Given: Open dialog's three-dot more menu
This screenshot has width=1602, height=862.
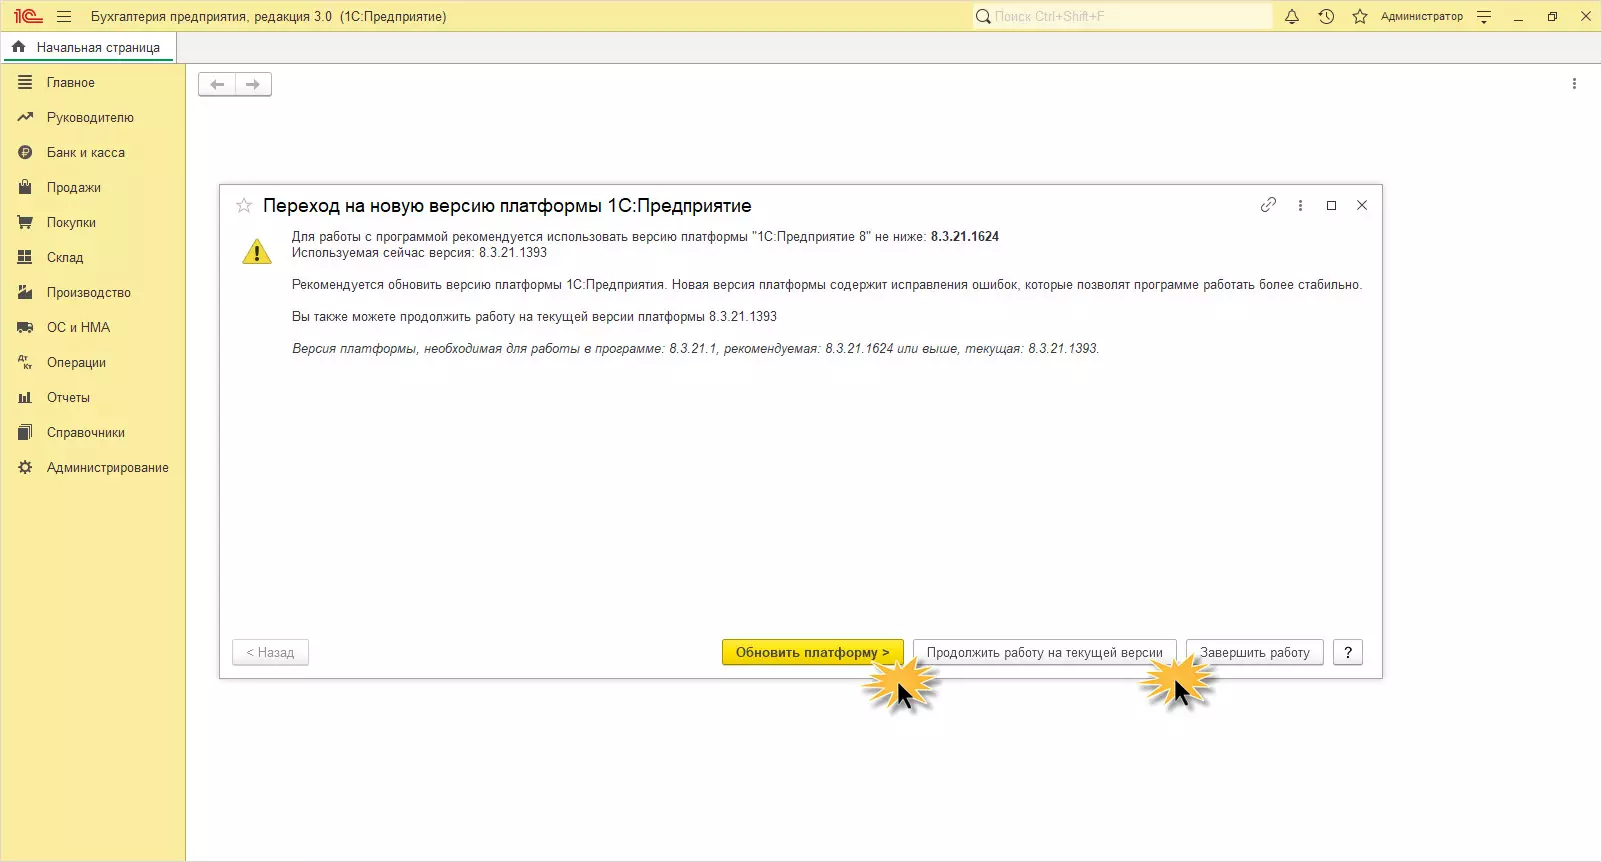Looking at the screenshot, I should (x=1300, y=205).
